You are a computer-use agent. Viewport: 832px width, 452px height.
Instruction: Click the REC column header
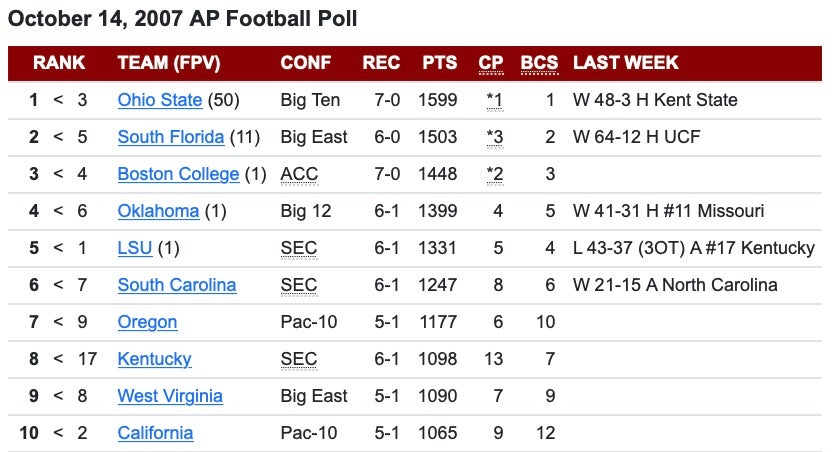tap(381, 63)
